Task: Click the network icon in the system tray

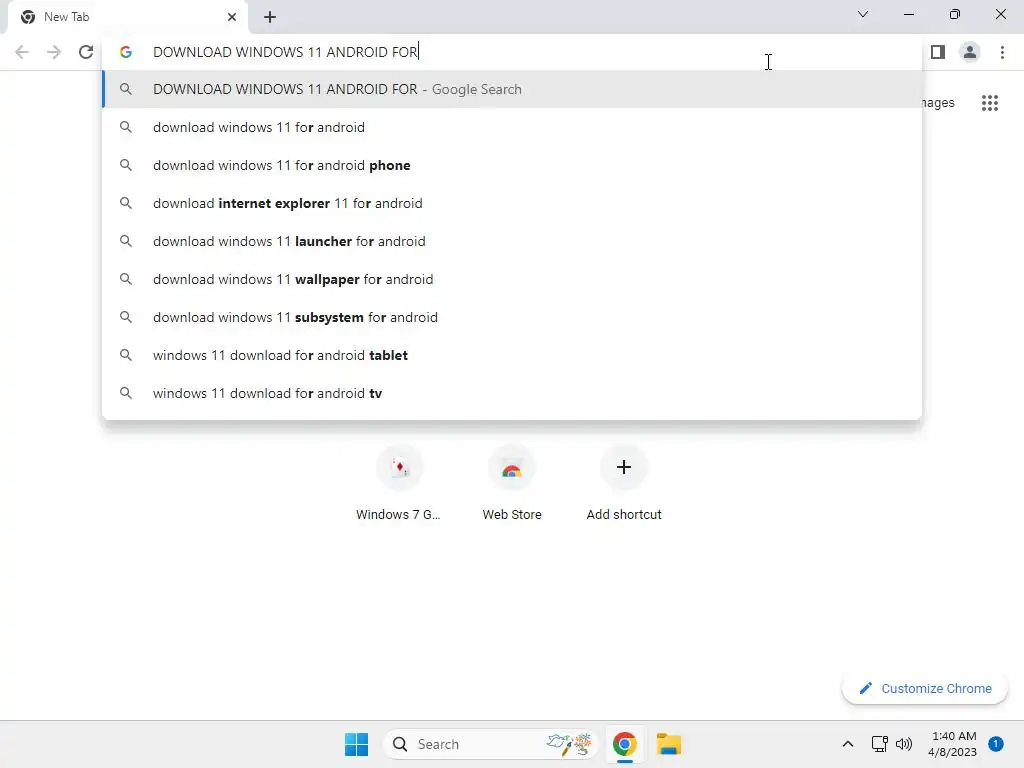Action: (x=880, y=744)
